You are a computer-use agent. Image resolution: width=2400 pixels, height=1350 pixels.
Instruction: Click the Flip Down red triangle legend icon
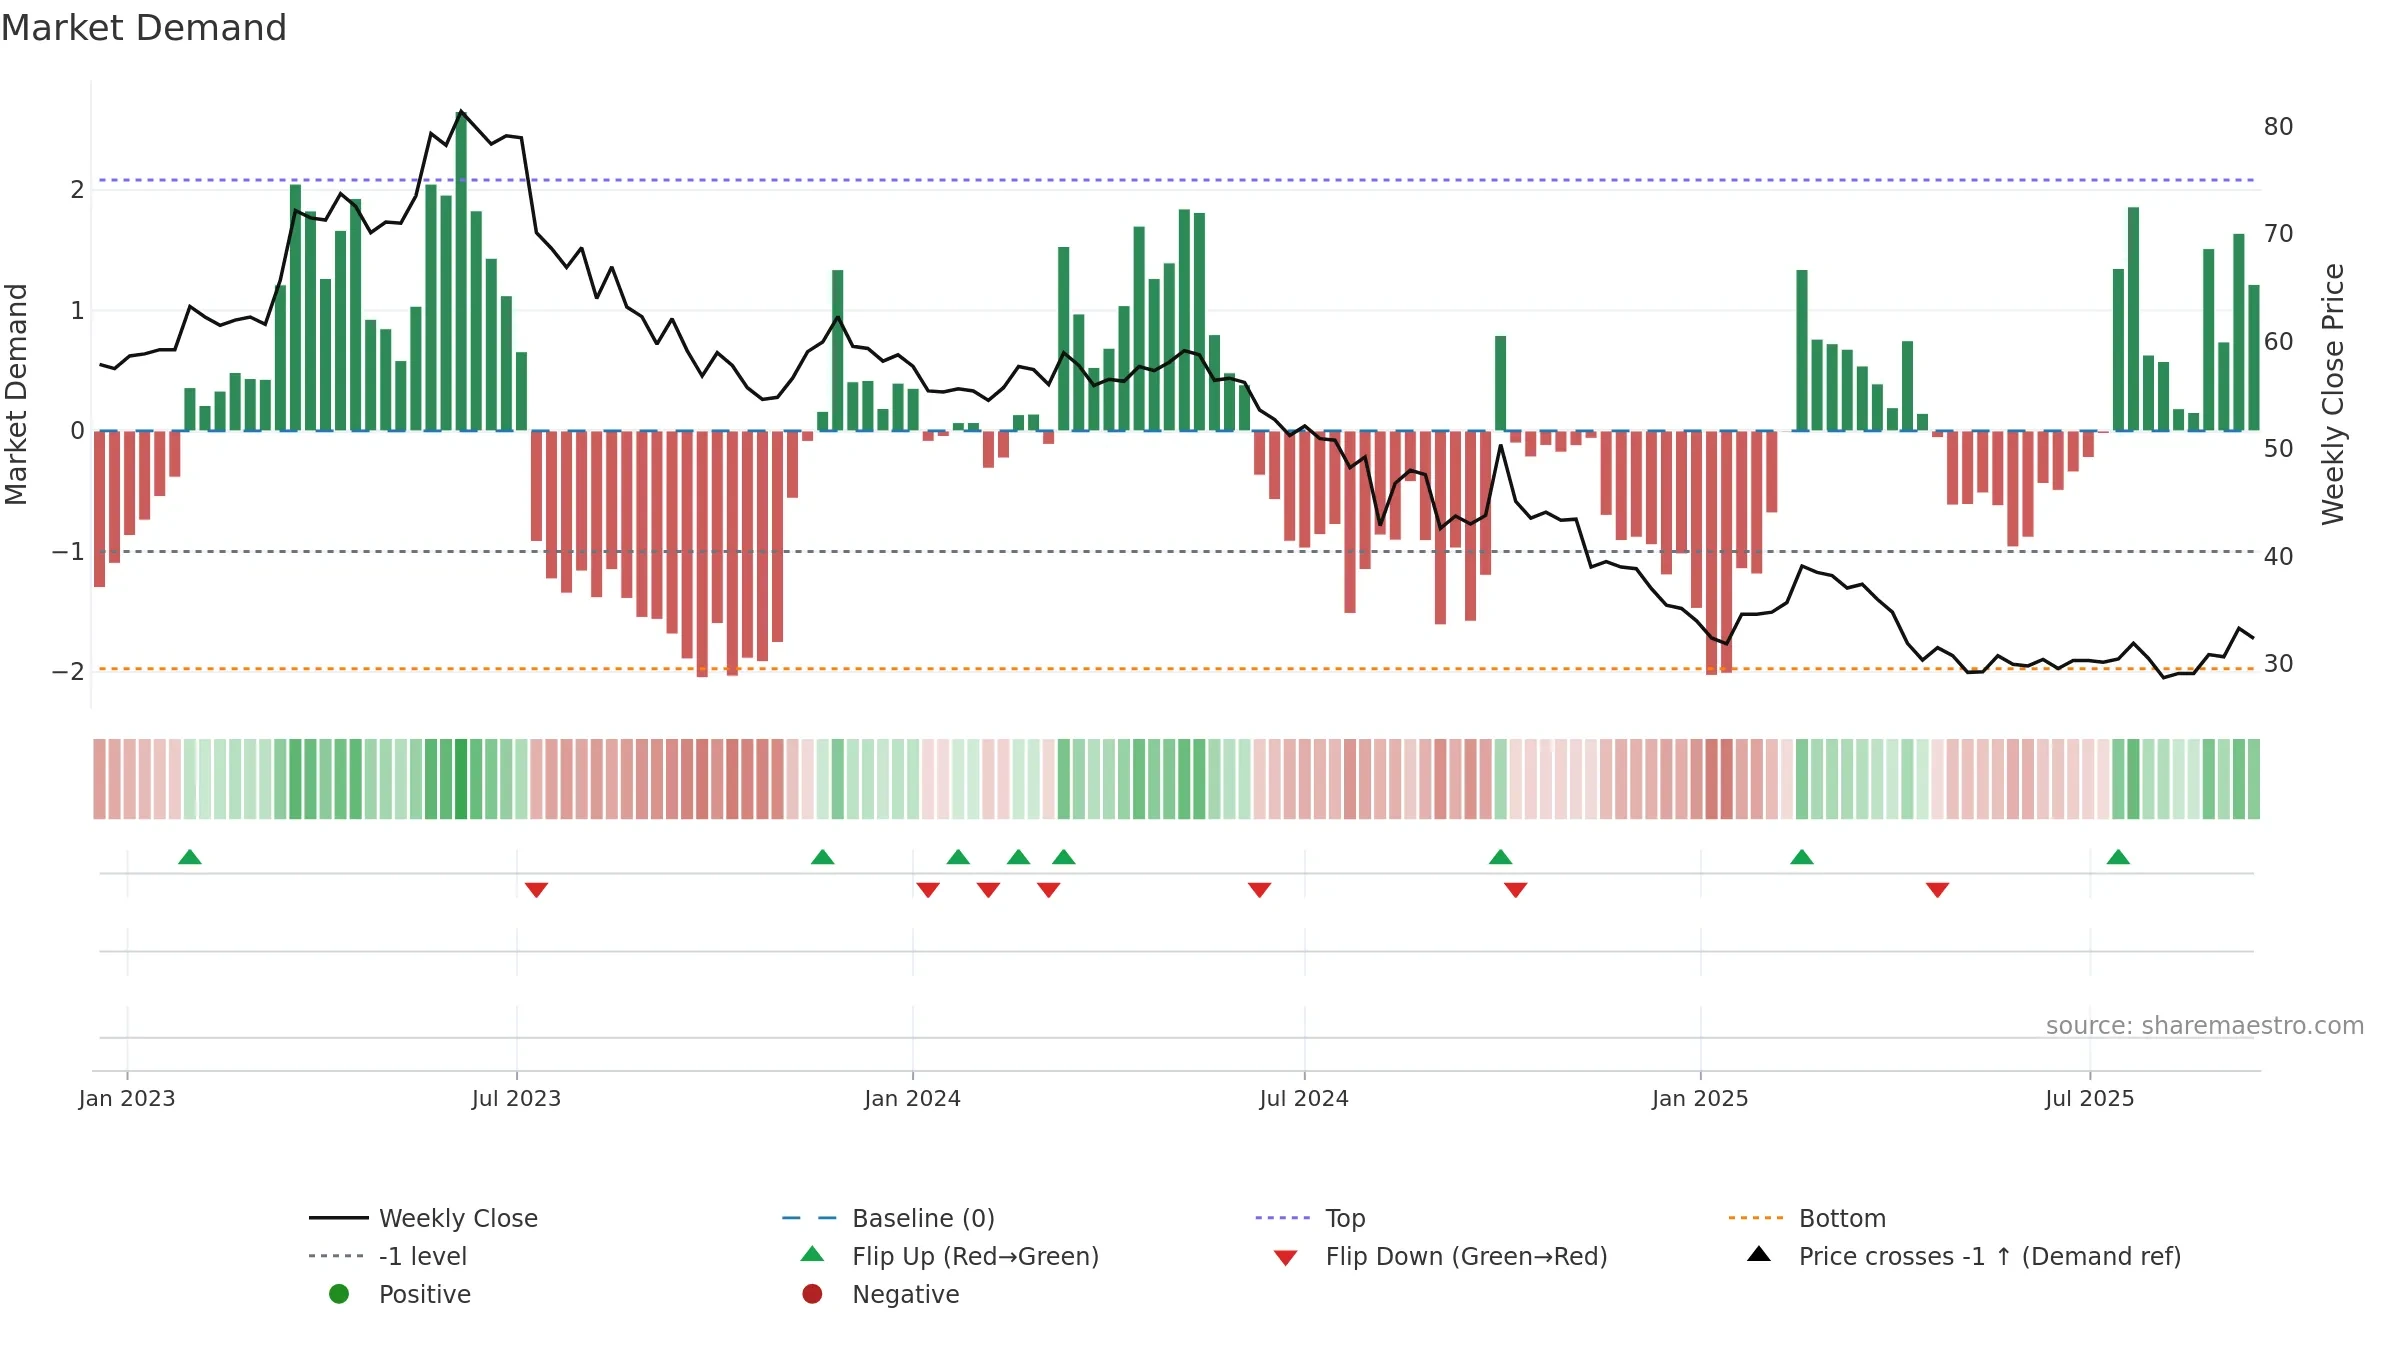pos(1286,1258)
